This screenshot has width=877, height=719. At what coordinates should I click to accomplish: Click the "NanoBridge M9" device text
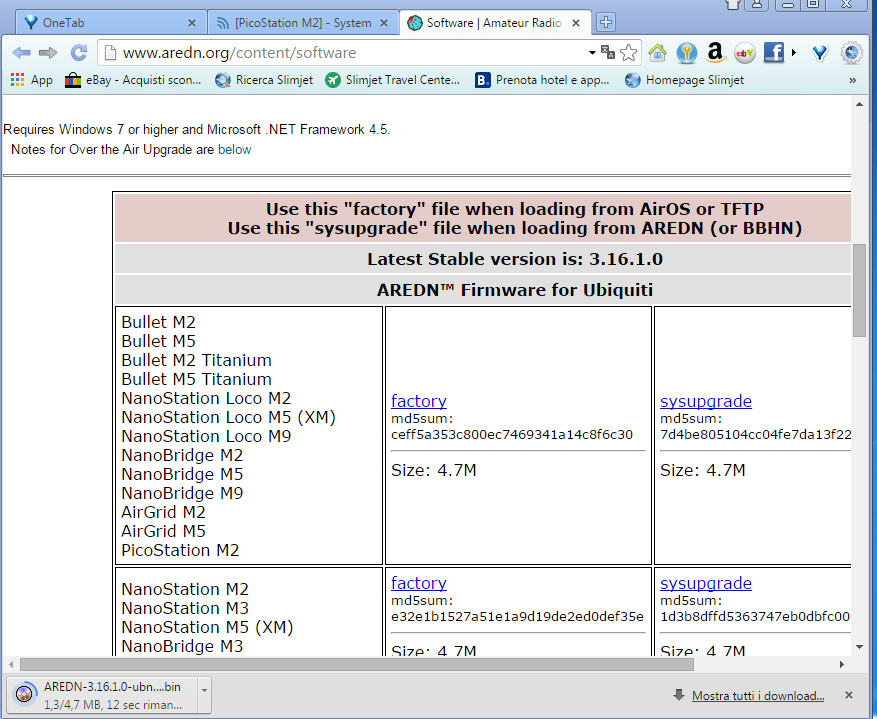182,493
